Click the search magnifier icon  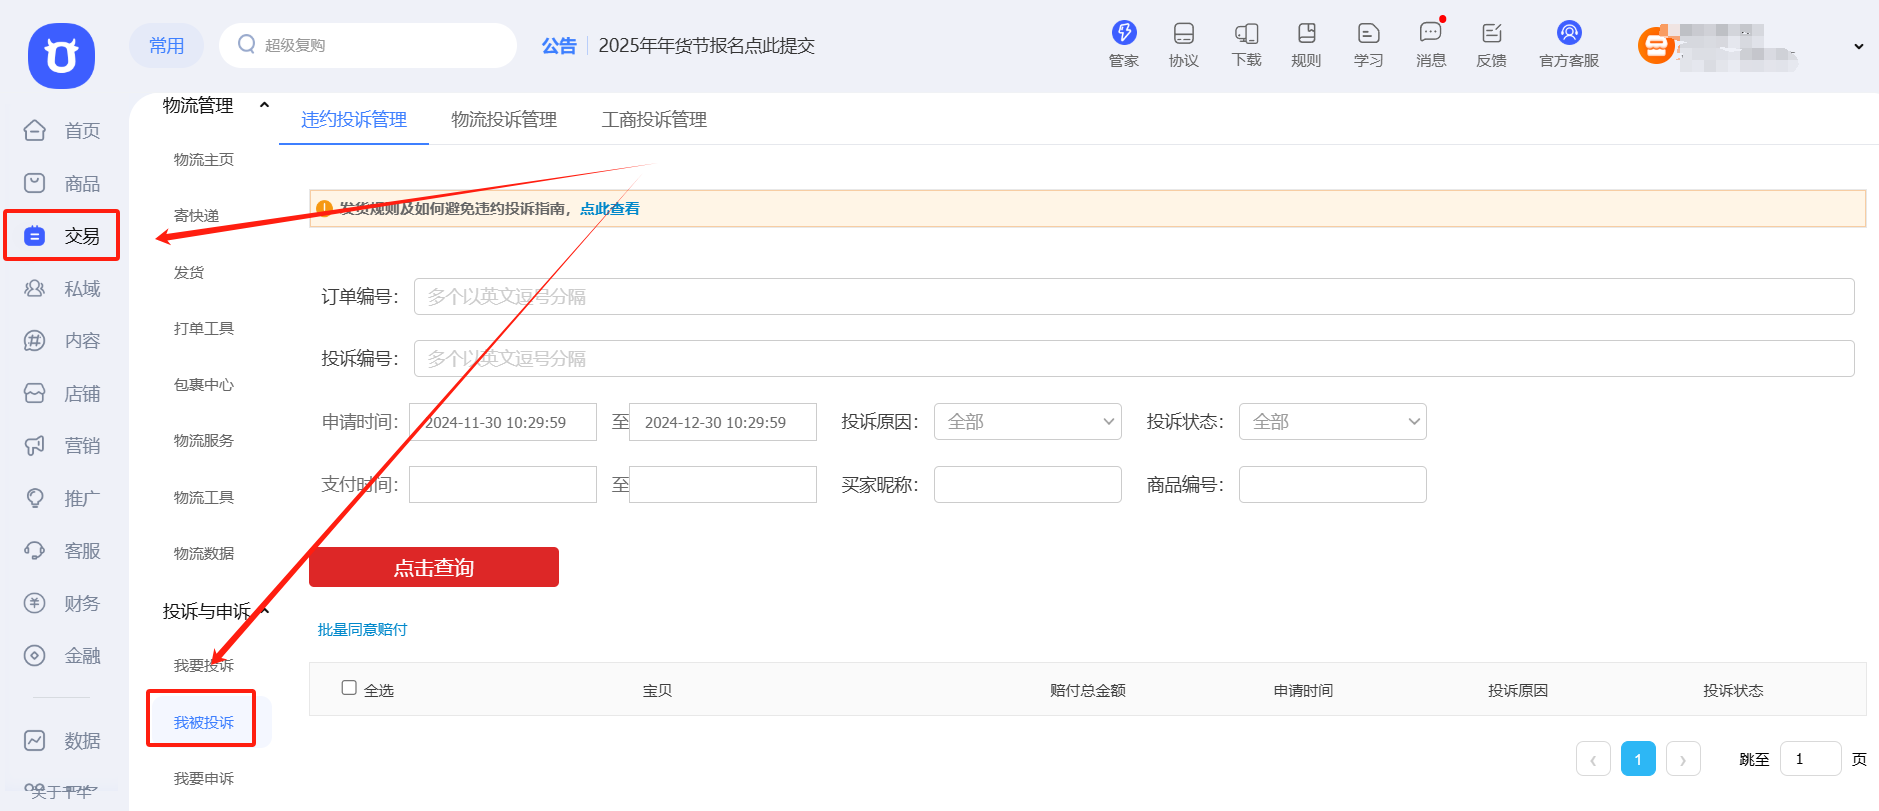click(246, 44)
